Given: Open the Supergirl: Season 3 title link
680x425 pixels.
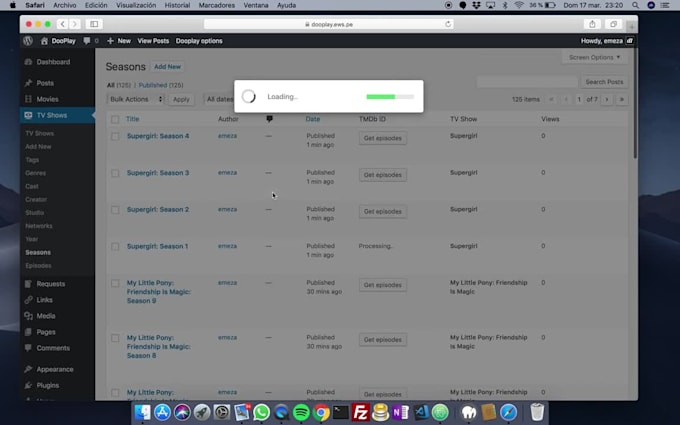Looking at the screenshot, I should tap(158, 173).
